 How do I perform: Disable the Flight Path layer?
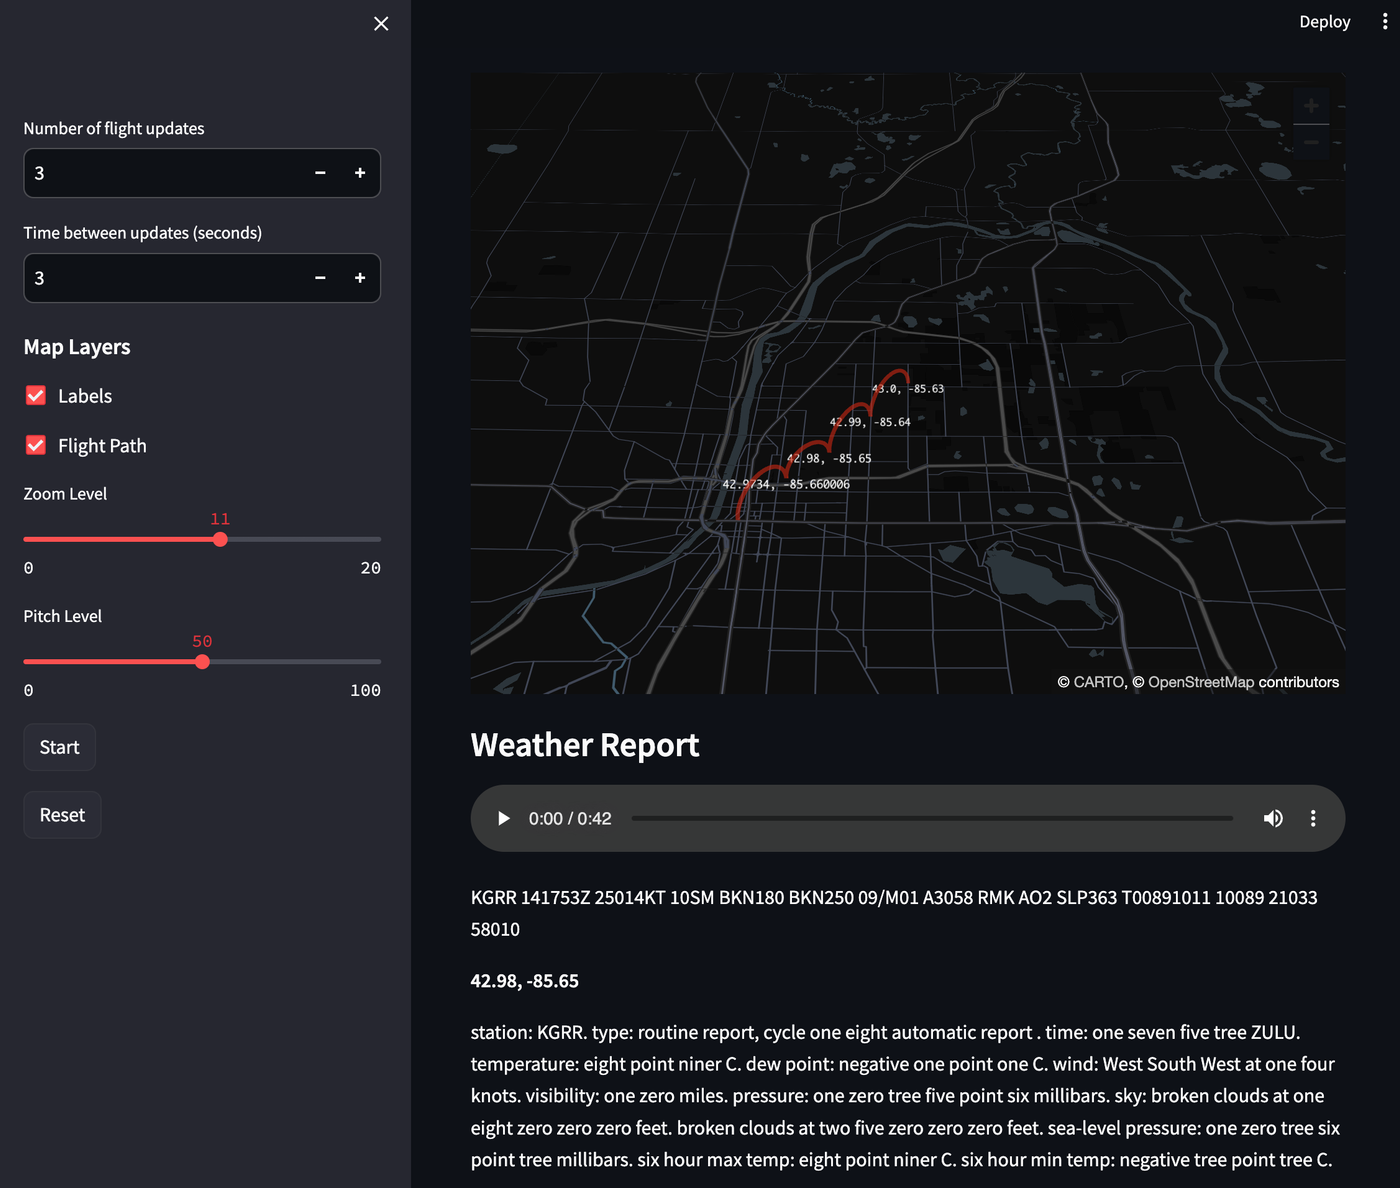[x=35, y=445]
